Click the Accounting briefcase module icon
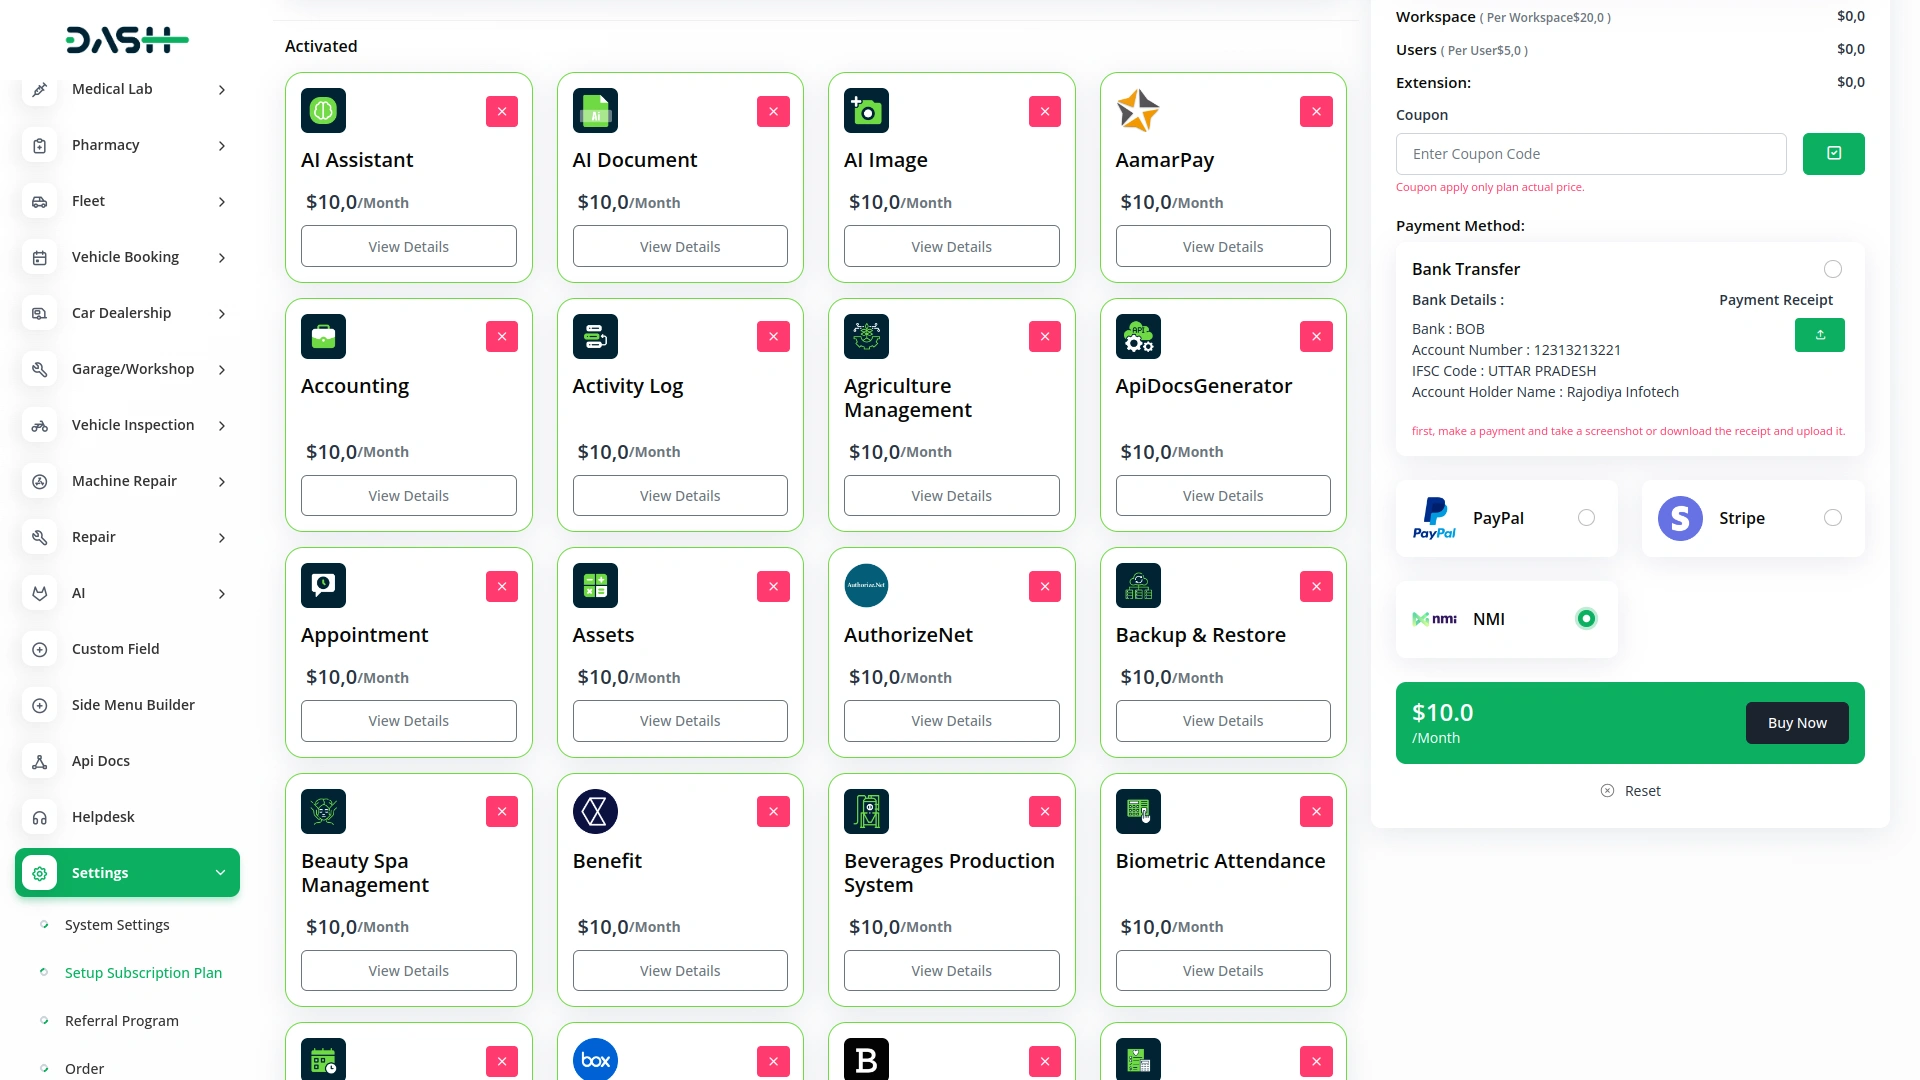This screenshot has width=1920, height=1080. [323, 337]
